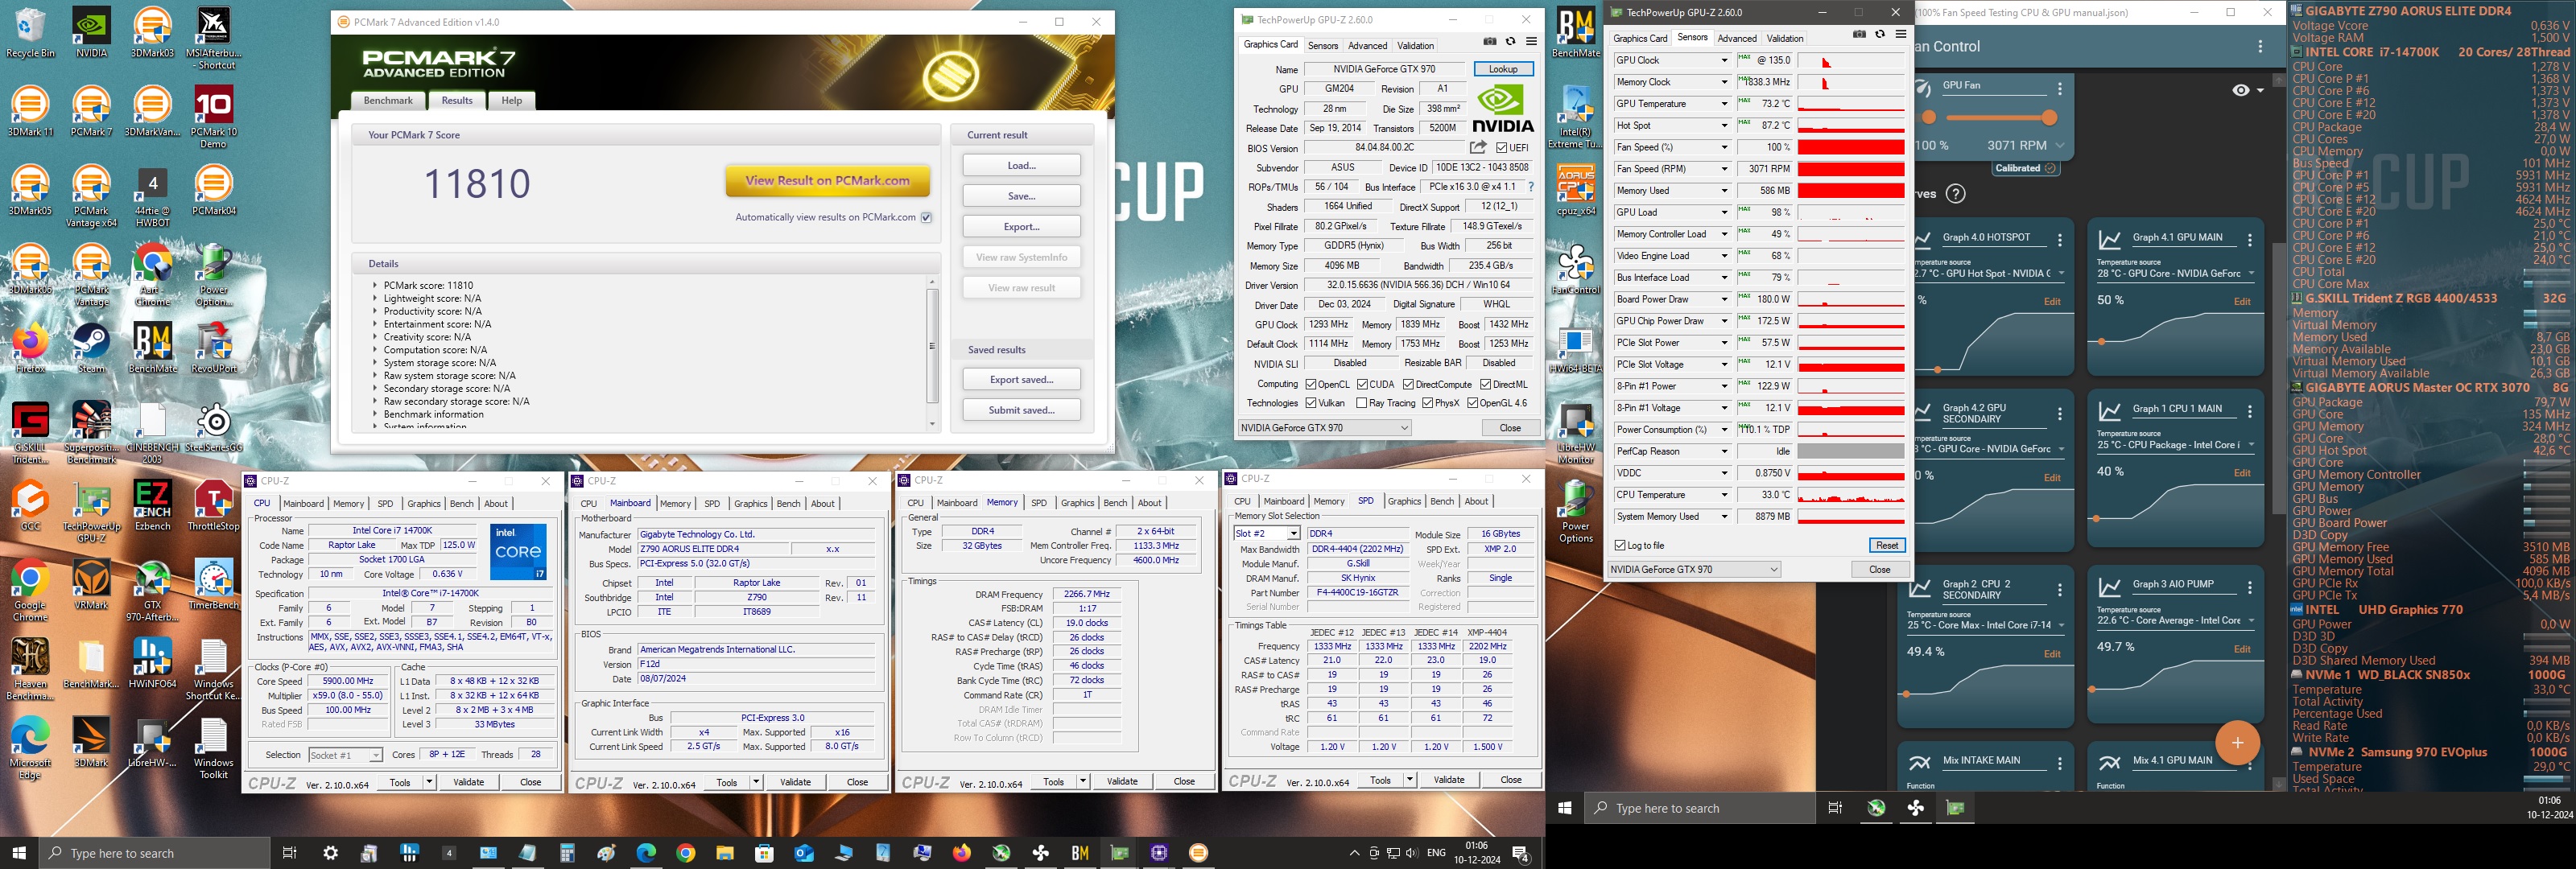Viewport: 2576px width, 869px height.
Task: Click Edit on Graph 1 CPU 1 MAIN curve
Action: 2242,473
